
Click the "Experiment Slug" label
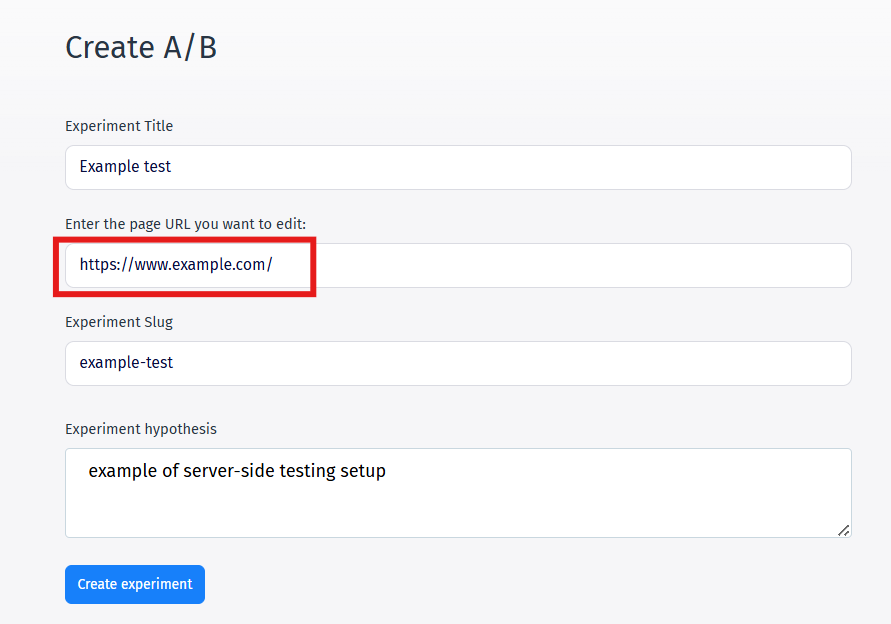coord(119,322)
